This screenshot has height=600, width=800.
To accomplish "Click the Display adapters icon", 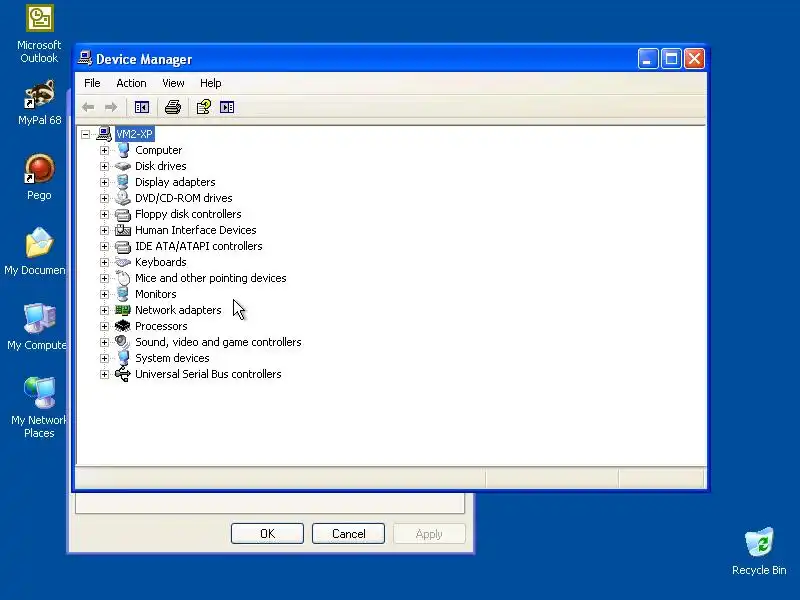I will (123, 182).
